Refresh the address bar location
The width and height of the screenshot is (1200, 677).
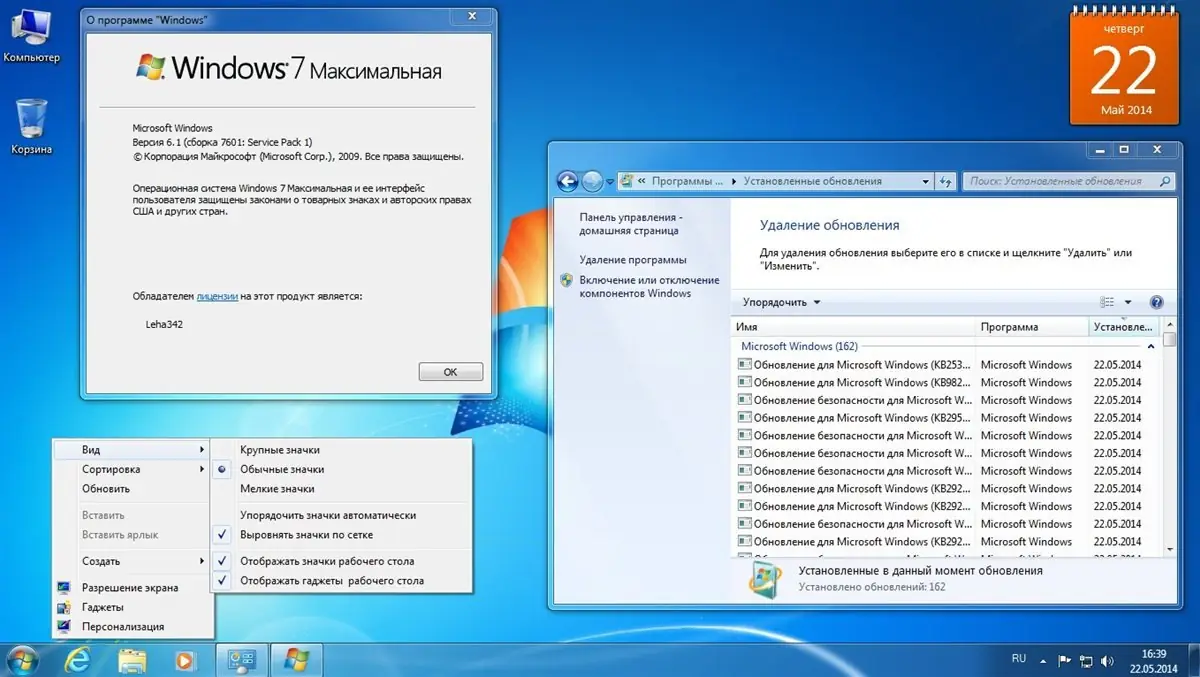pyautogui.click(x=946, y=181)
